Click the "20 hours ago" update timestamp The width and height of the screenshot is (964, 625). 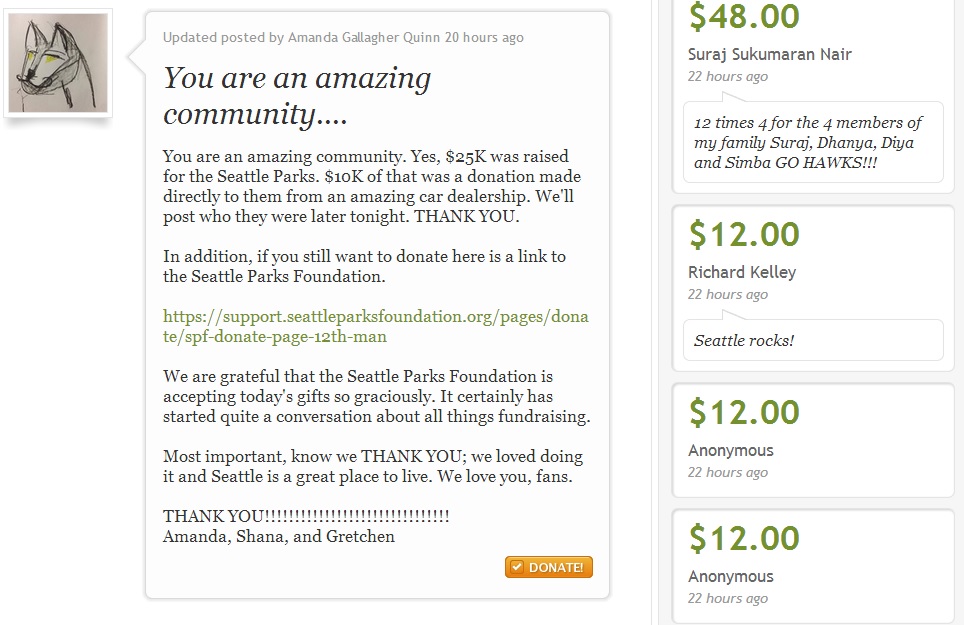coord(484,38)
